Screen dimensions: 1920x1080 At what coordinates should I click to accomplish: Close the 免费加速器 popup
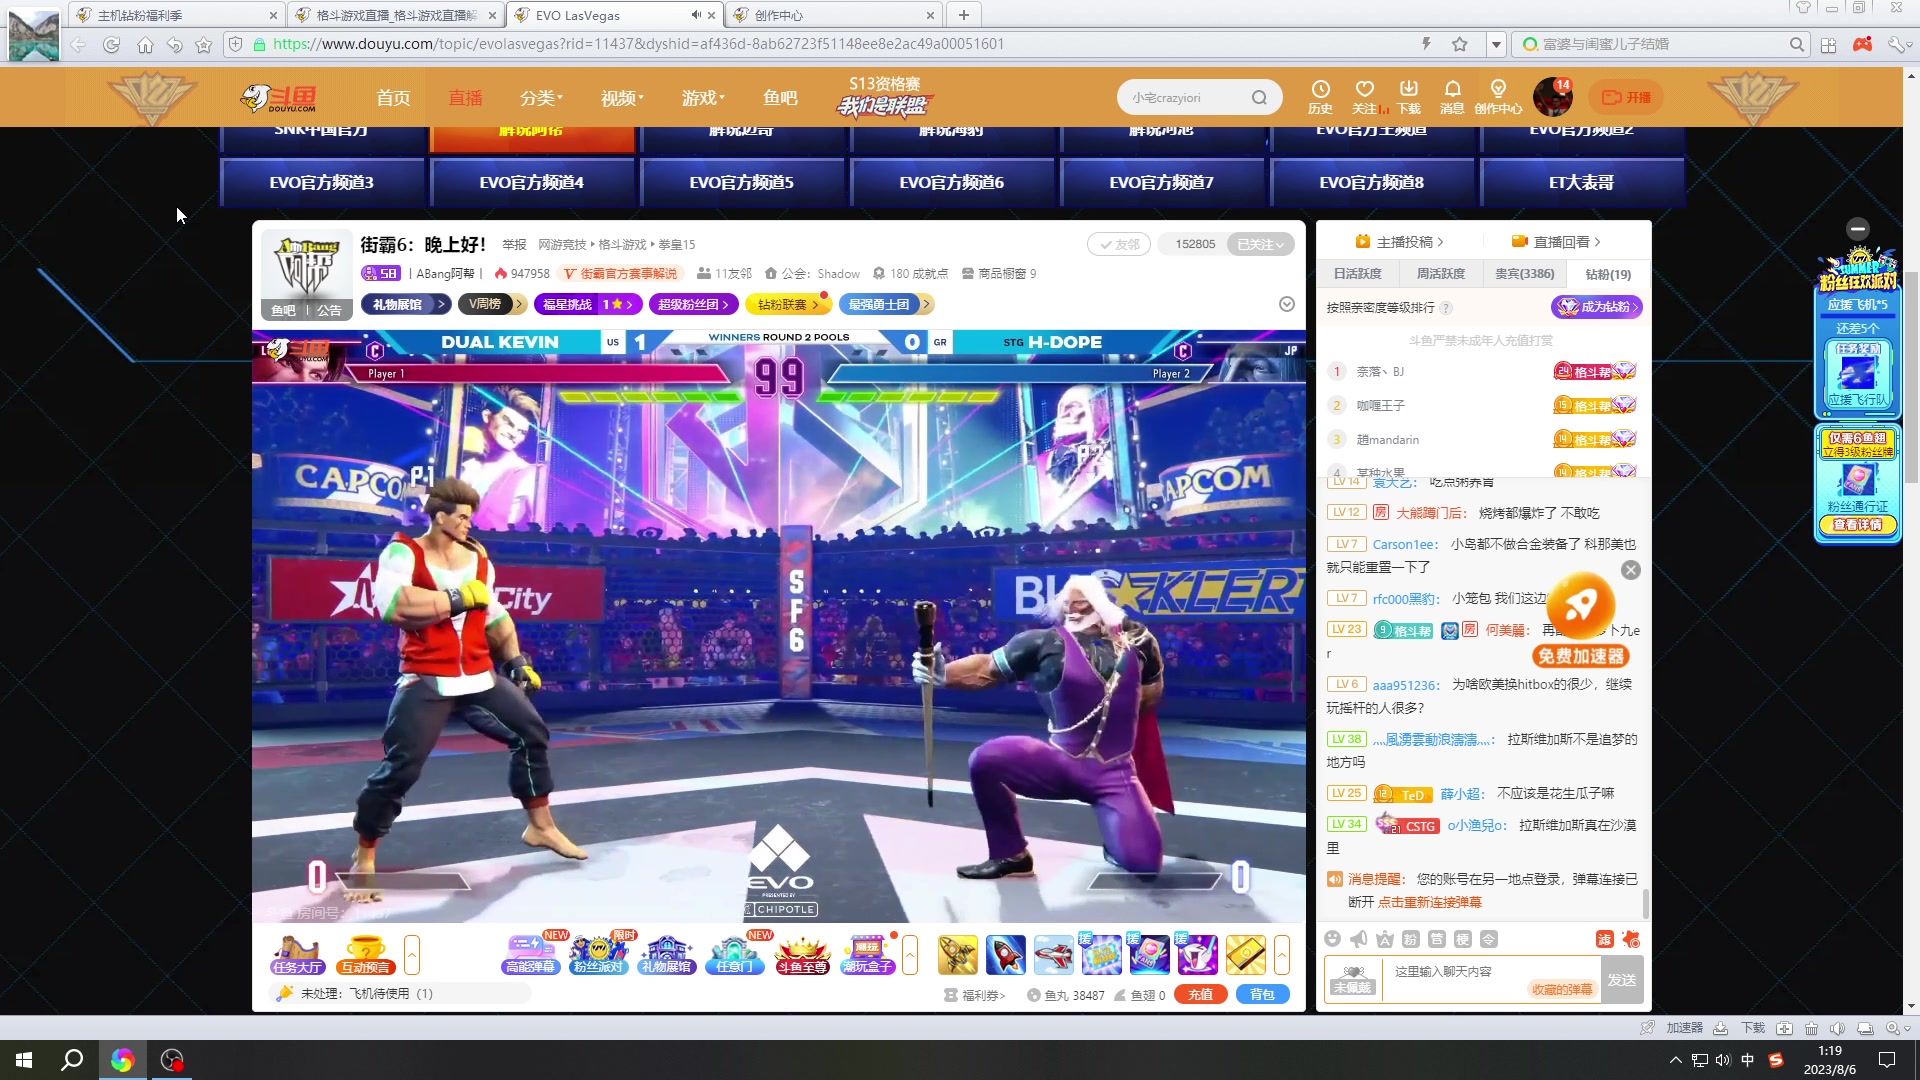[1631, 570]
